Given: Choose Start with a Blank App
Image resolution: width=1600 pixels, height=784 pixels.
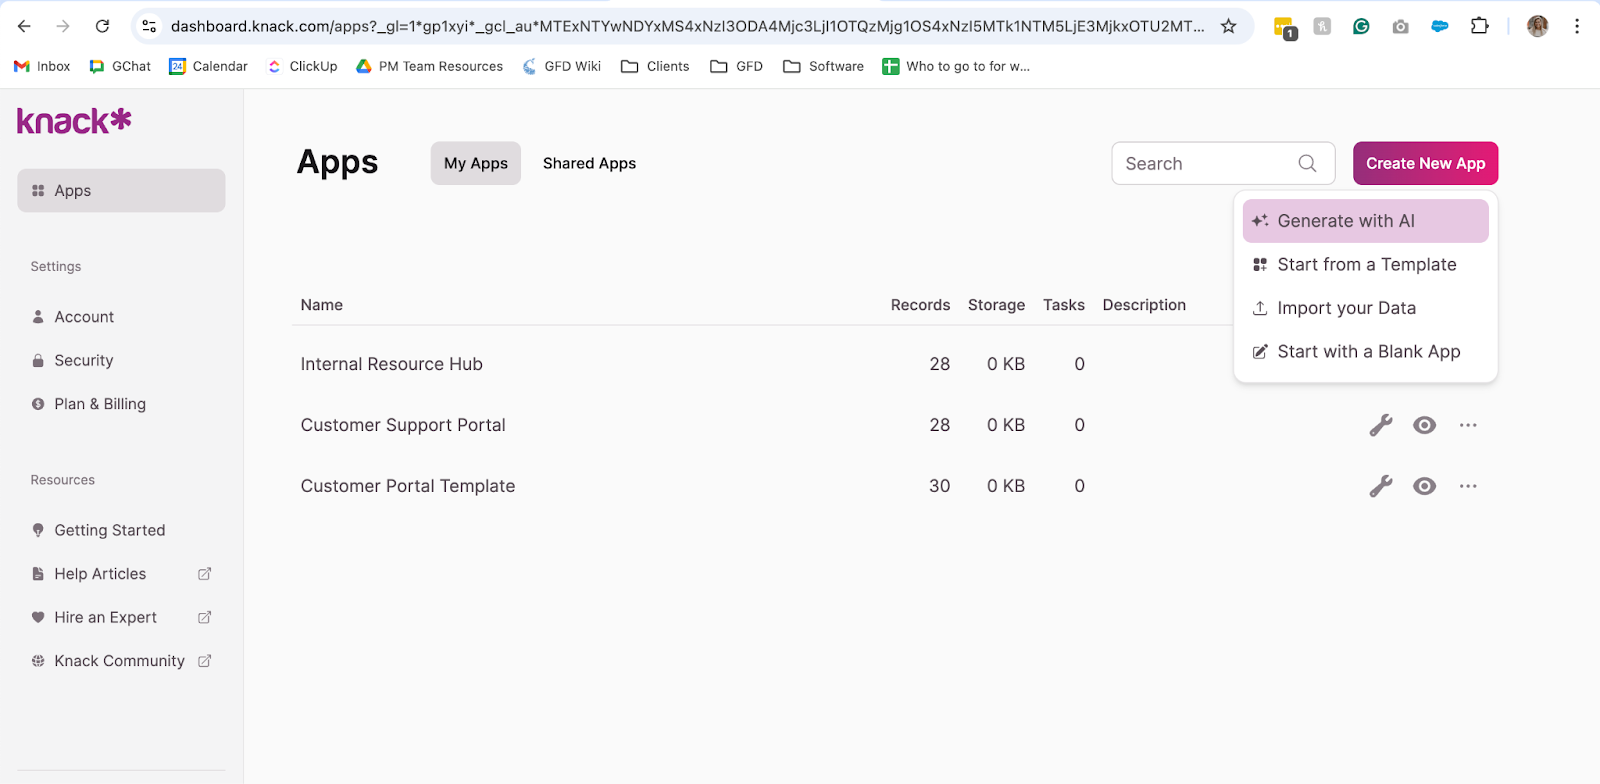Looking at the screenshot, I should [x=1367, y=352].
